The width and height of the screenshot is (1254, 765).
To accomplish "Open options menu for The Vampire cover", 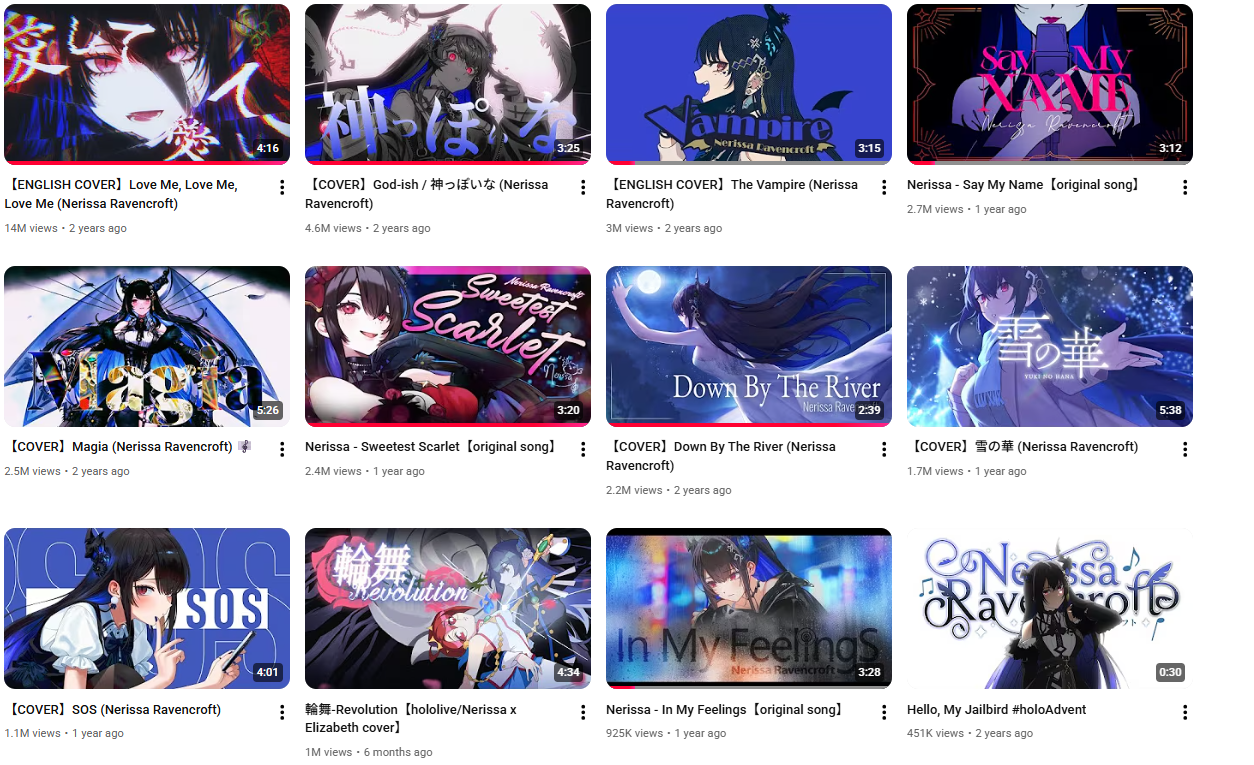I will coord(884,187).
